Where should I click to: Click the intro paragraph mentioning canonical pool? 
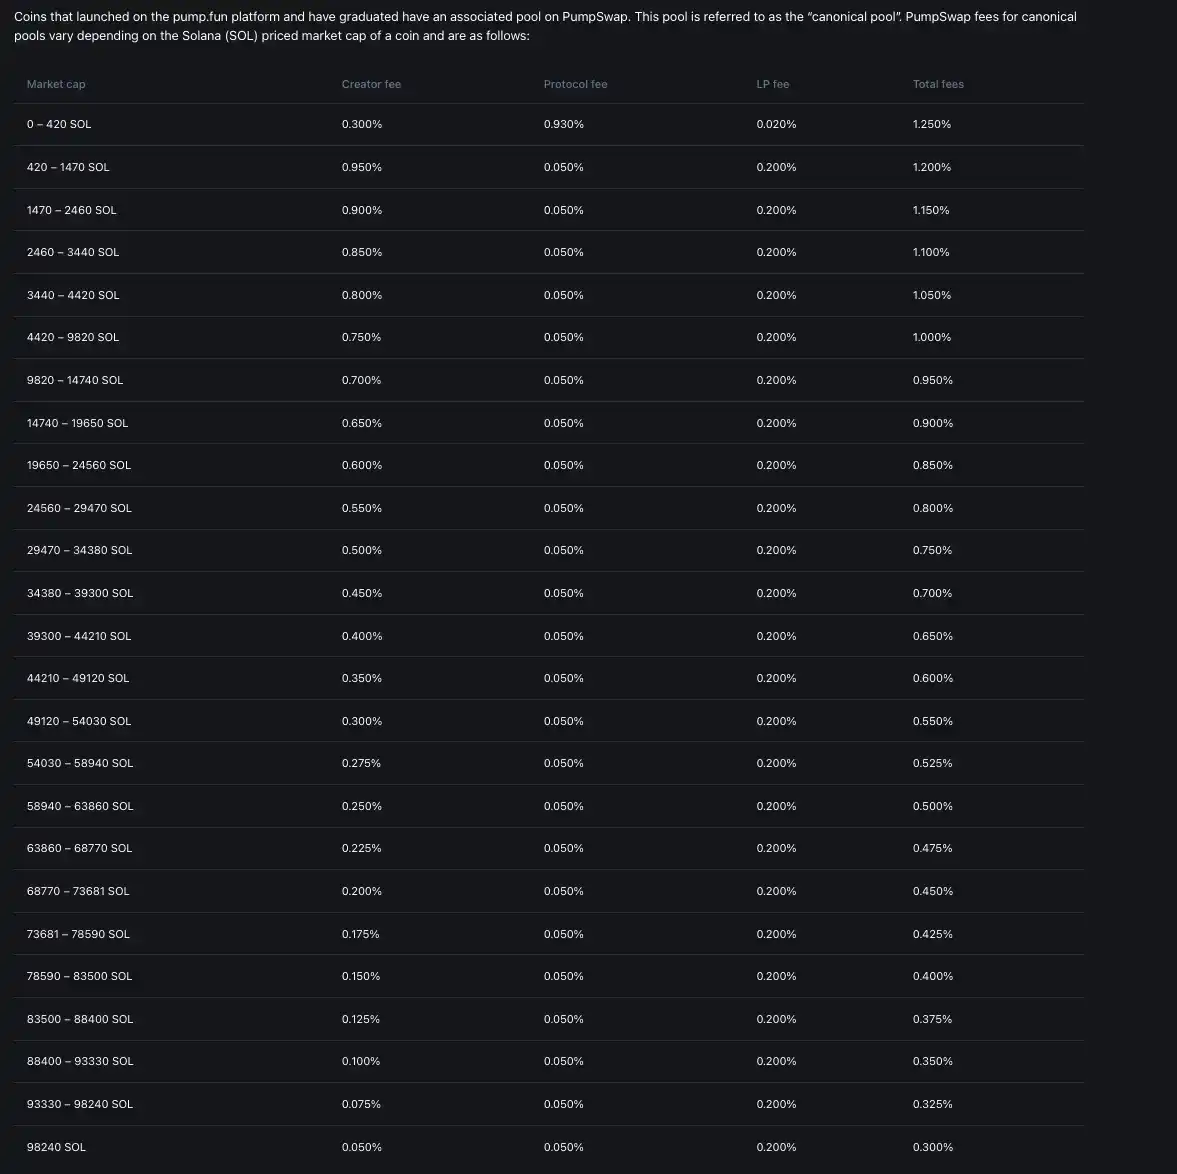pos(545,26)
